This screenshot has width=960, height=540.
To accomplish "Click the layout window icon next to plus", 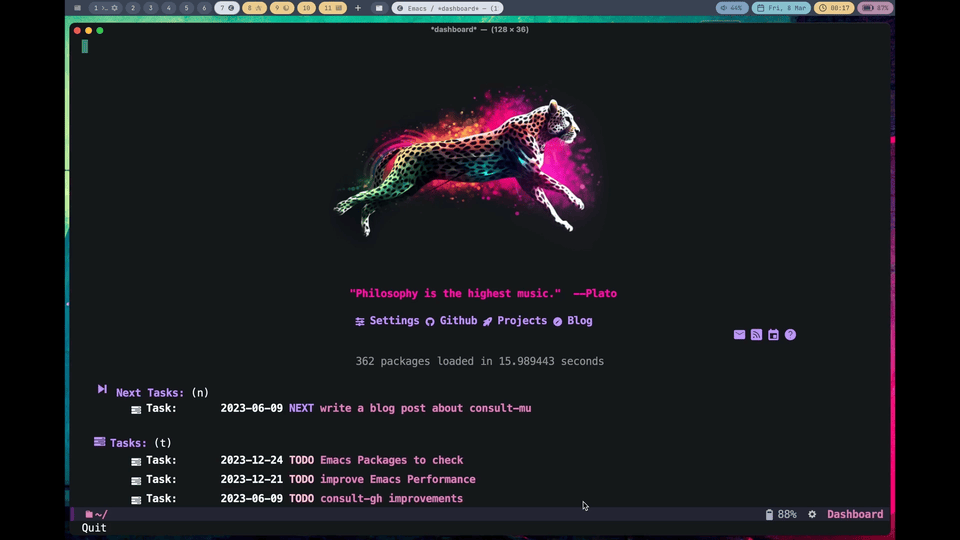I will click(379, 8).
